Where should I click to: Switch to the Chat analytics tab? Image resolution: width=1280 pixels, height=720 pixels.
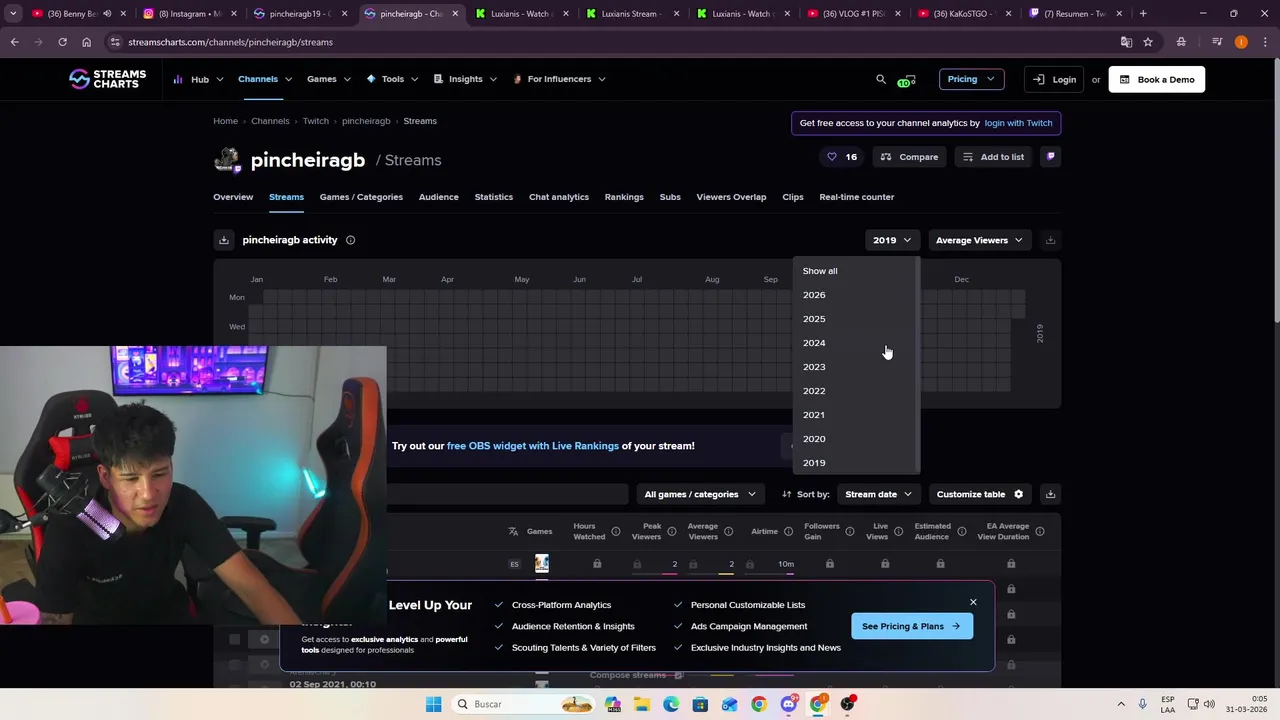click(559, 197)
